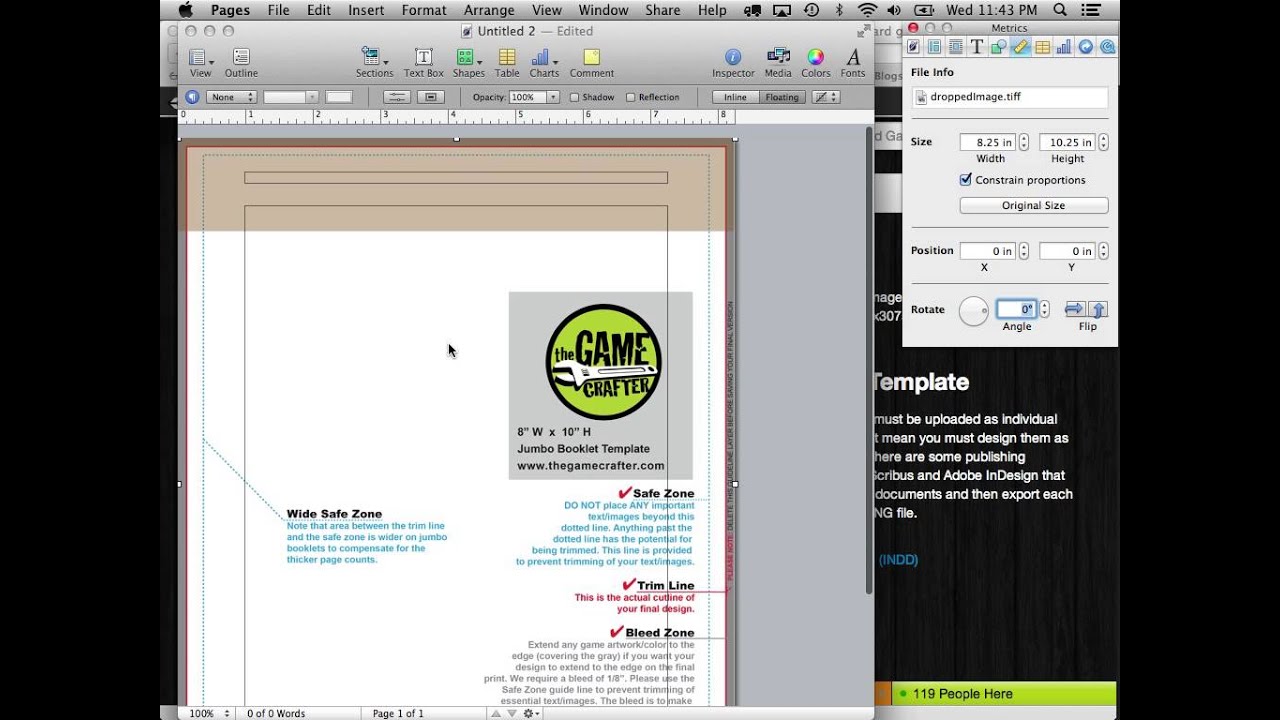The image size is (1280, 720).
Task: Enable the Shadow checkbox
Action: click(x=575, y=97)
